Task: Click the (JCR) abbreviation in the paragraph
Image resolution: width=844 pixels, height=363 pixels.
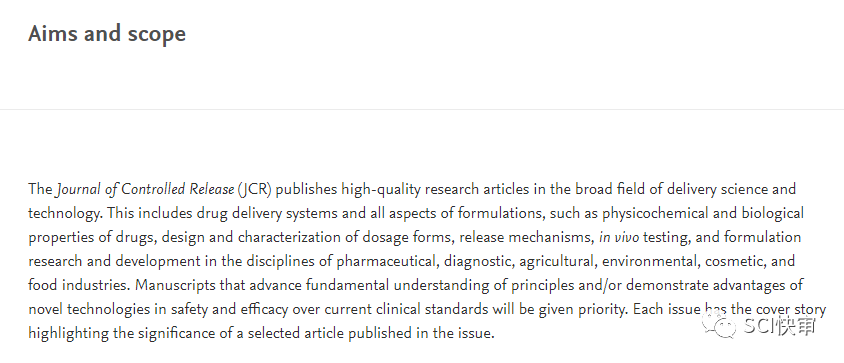Action: (255, 190)
